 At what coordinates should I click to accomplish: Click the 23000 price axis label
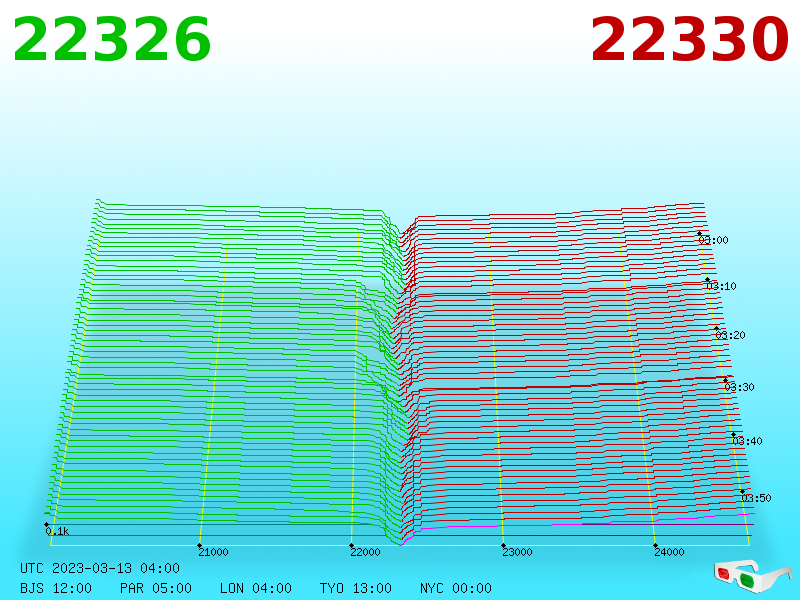517,552
